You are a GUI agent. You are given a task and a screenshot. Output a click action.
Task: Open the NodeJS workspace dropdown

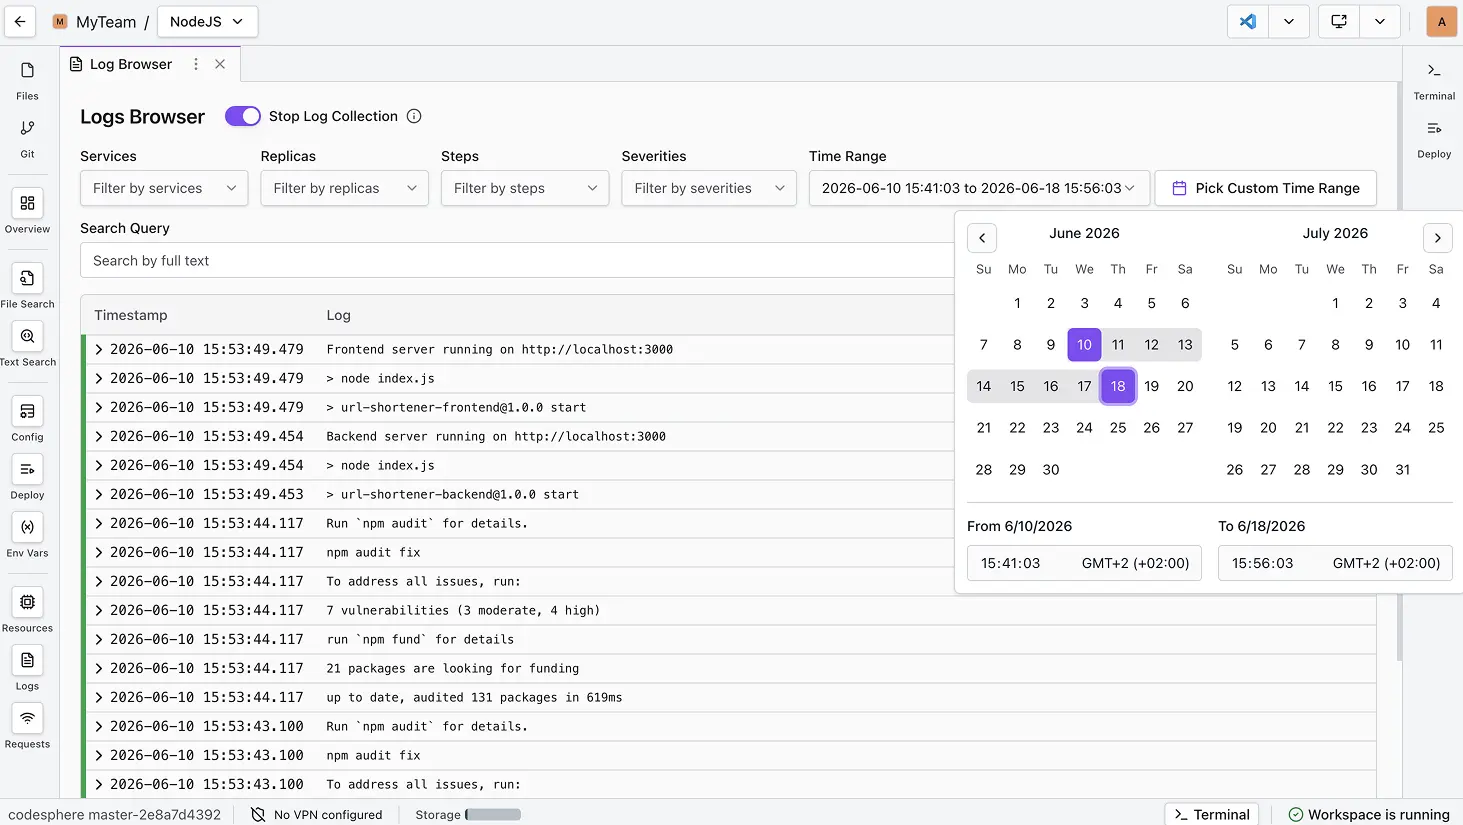(x=207, y=21)
